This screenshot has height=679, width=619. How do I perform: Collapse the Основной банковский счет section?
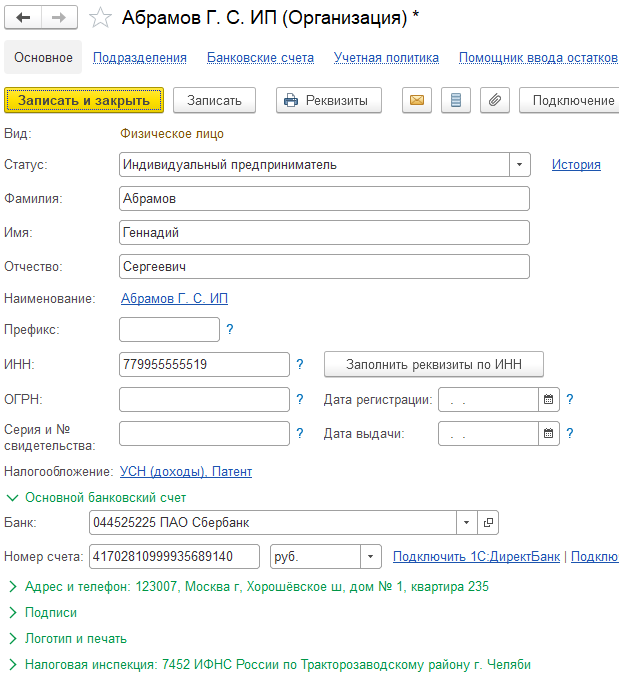(x=12, y=498)
